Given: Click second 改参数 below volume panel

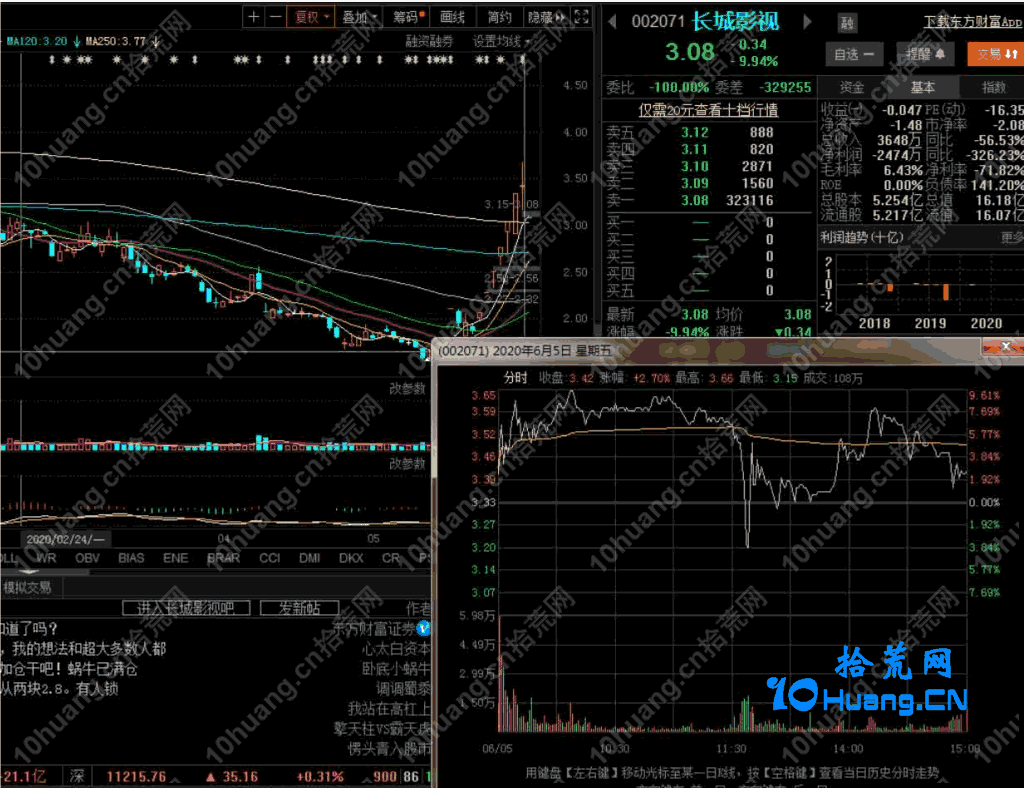Looking at the screenshot, I should click(x=408, y=464).
